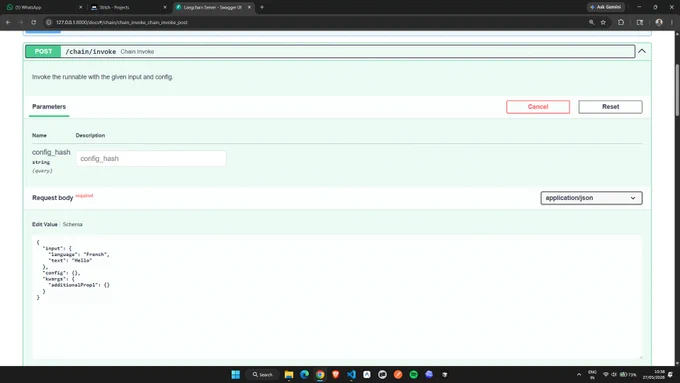680x383 pixels.
Task: Open the orange round app on taskbar
Action: click(398, 374)
